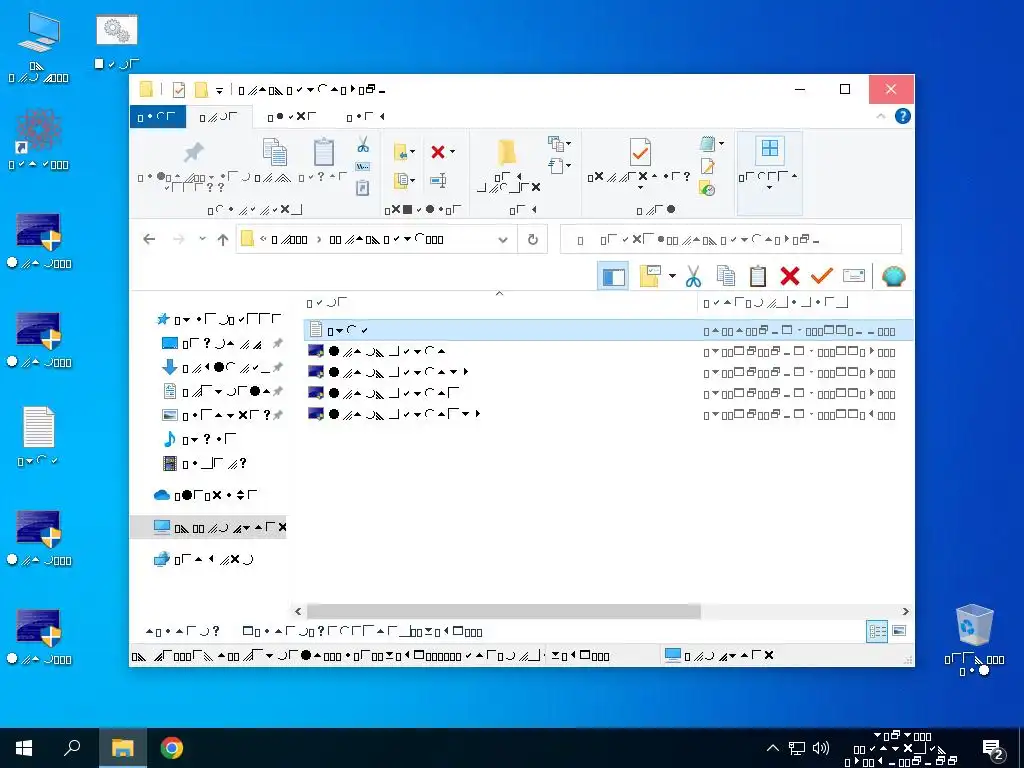1024x768 pixels.
Task: Open the blue File tab
Action: pyautogui.click(x=157, y=117)
